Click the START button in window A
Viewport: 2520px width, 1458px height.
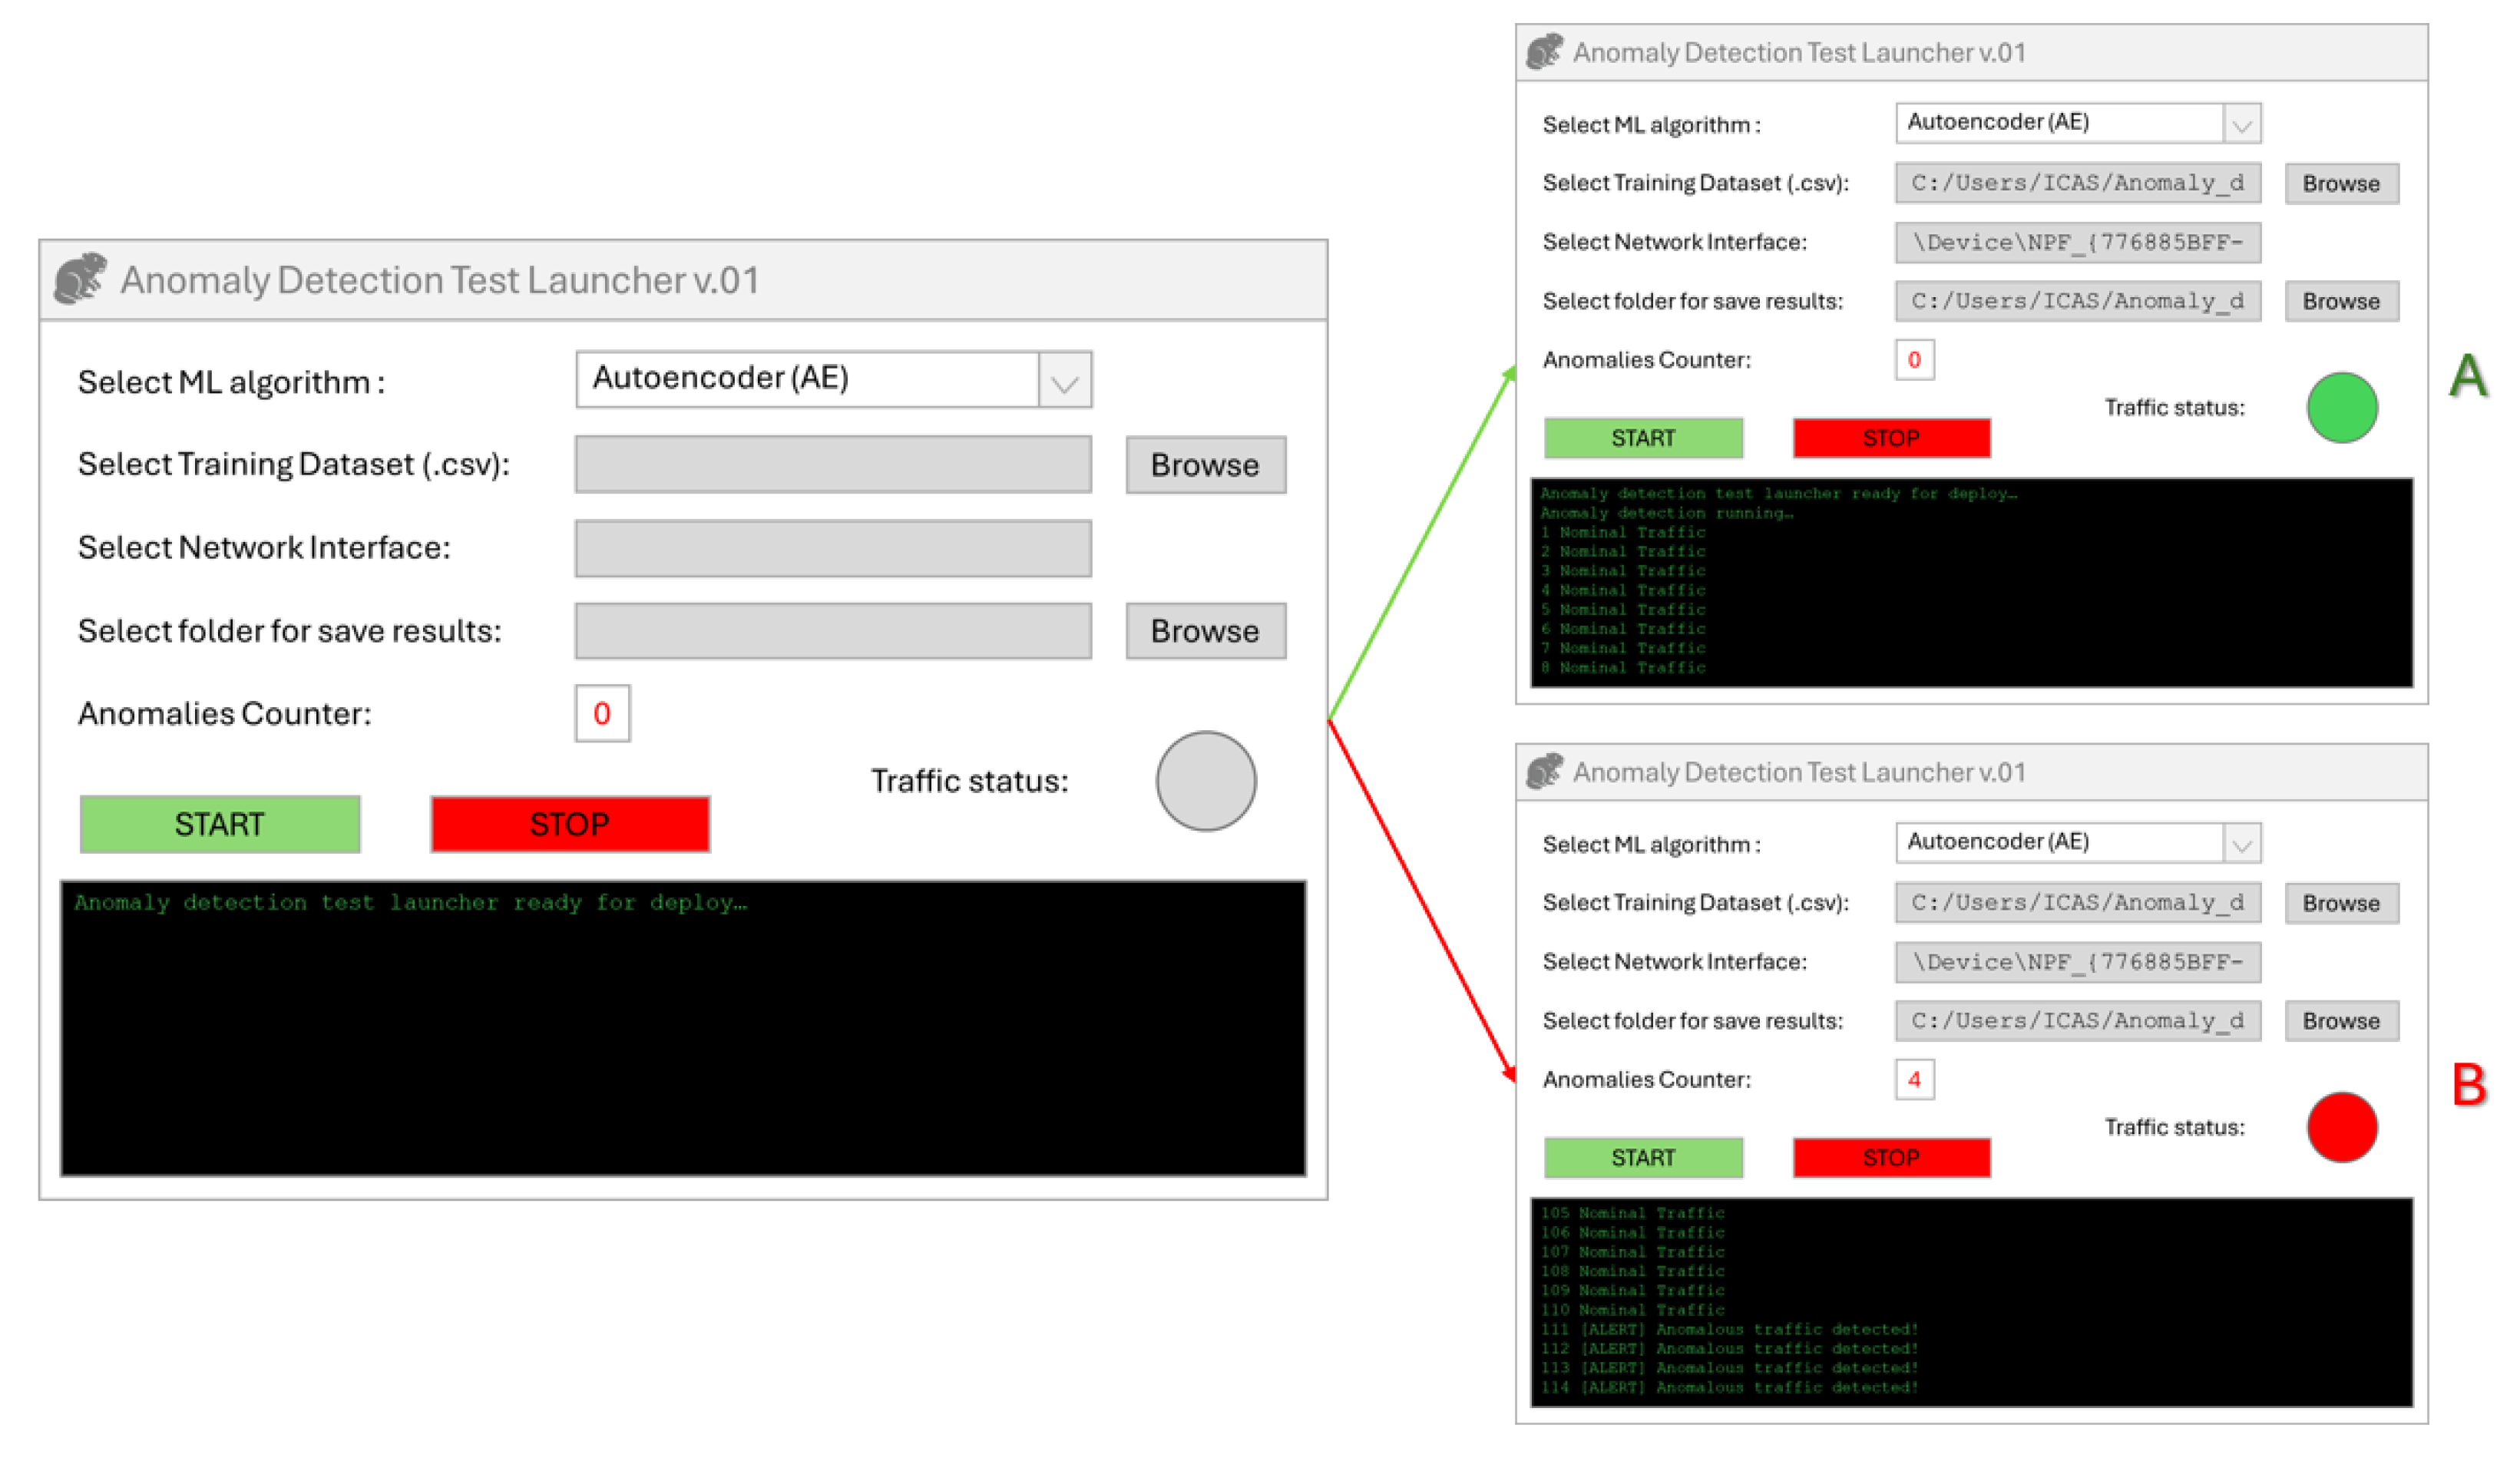tap(1643, 438)
